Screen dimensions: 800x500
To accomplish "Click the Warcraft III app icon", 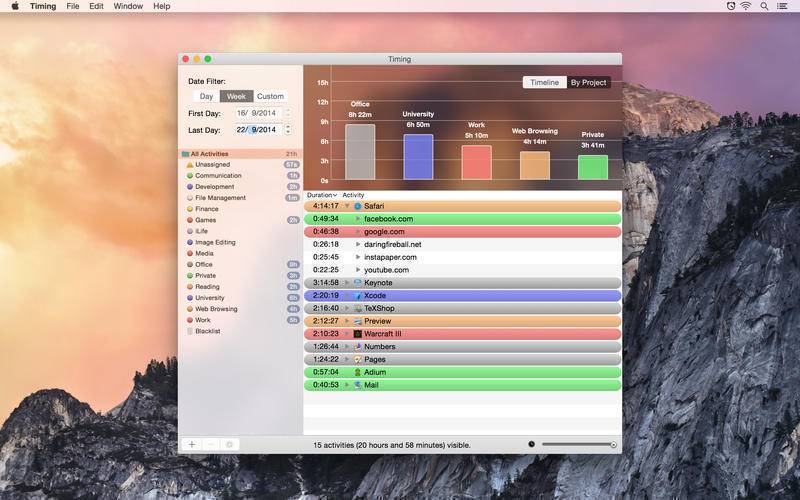I will [358, 334].
